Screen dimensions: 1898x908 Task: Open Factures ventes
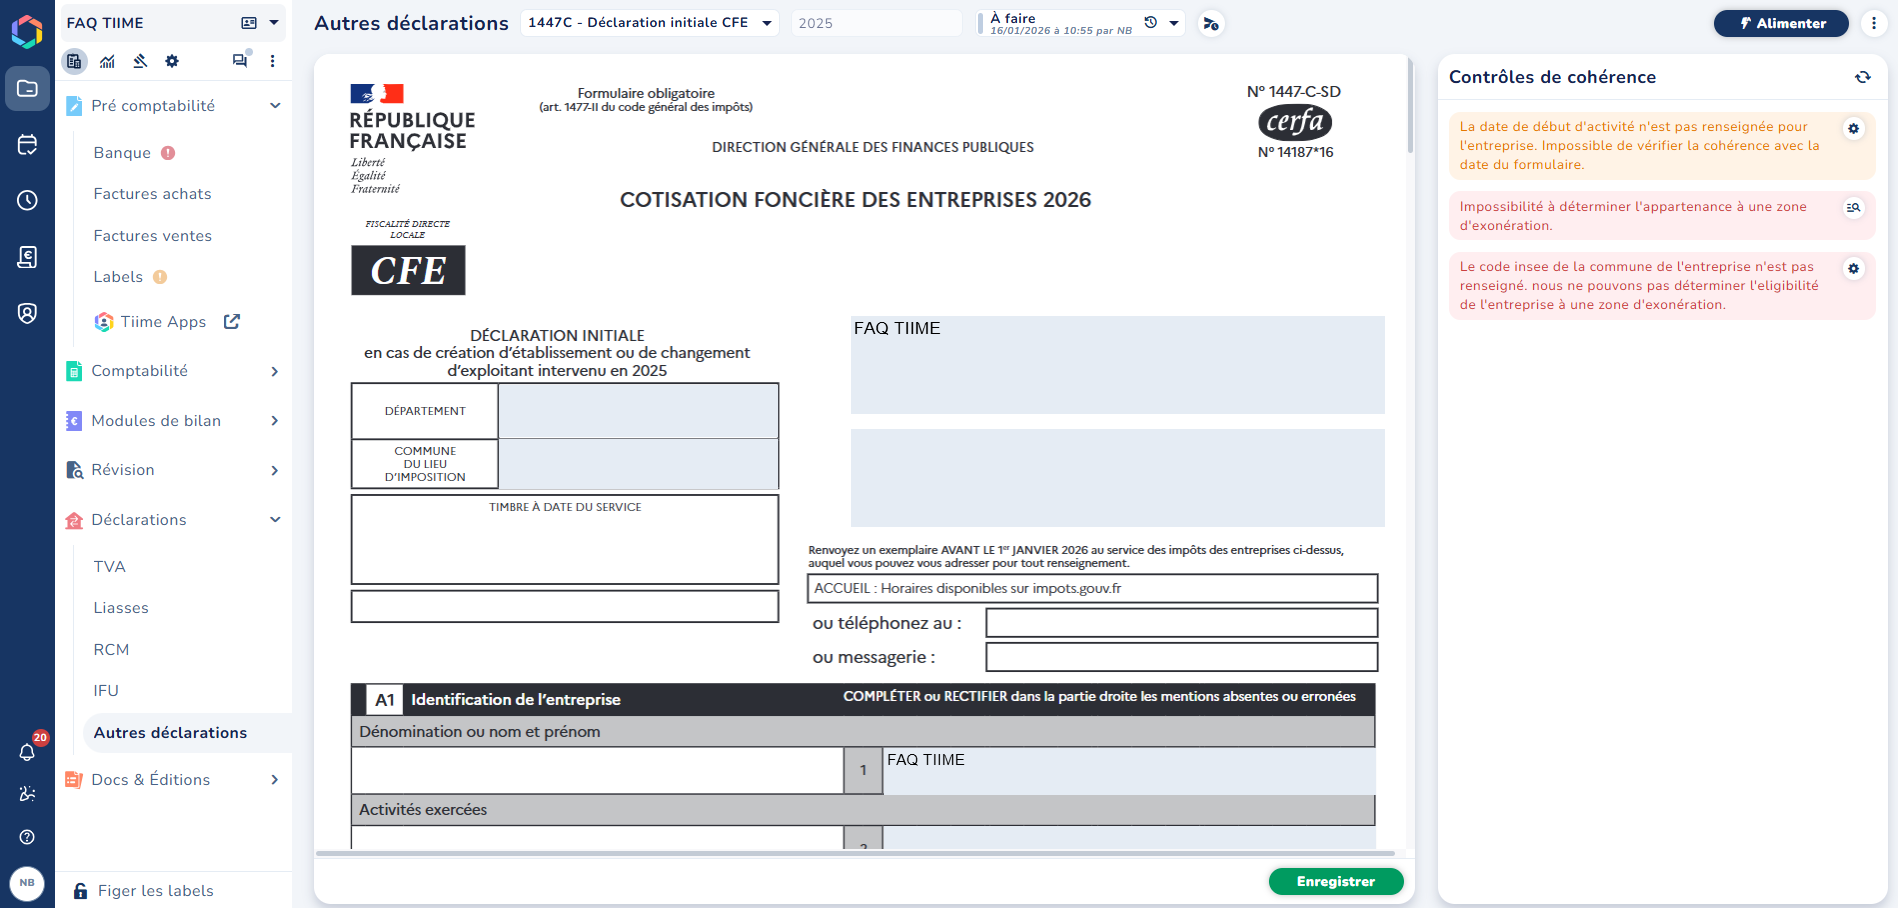(152, 236)
